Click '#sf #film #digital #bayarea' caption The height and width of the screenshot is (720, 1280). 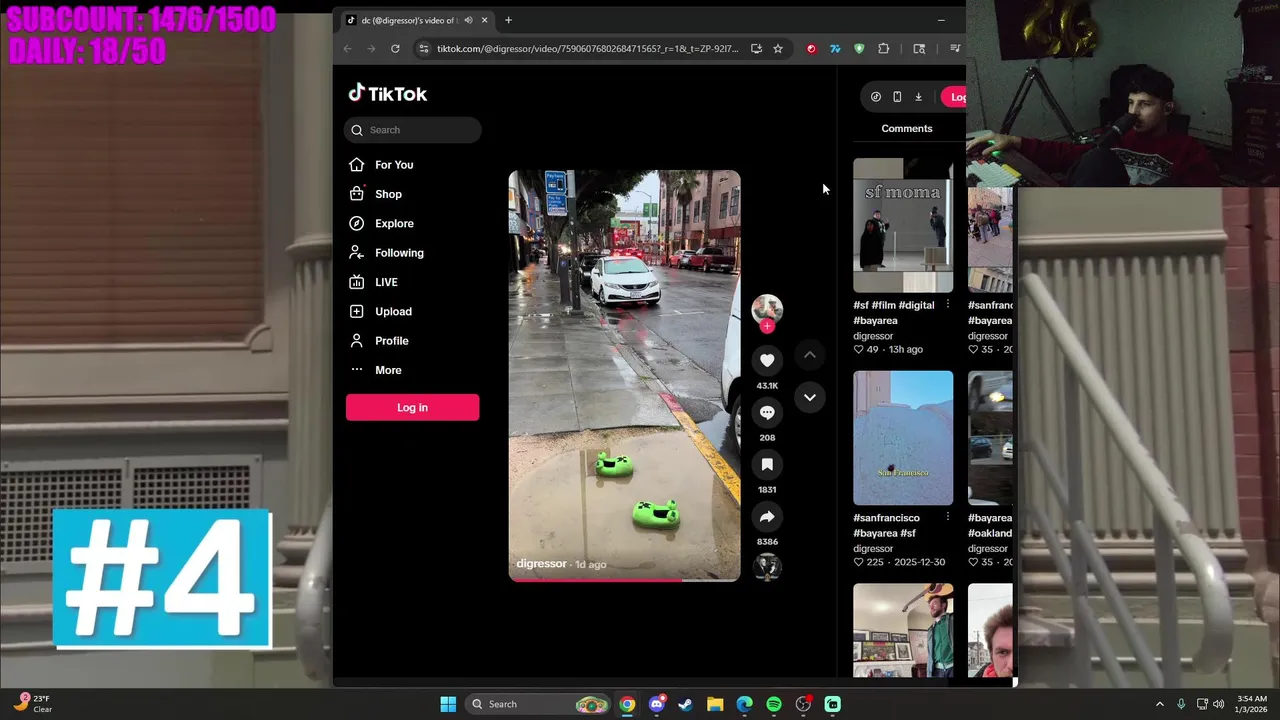coord(894,313)
